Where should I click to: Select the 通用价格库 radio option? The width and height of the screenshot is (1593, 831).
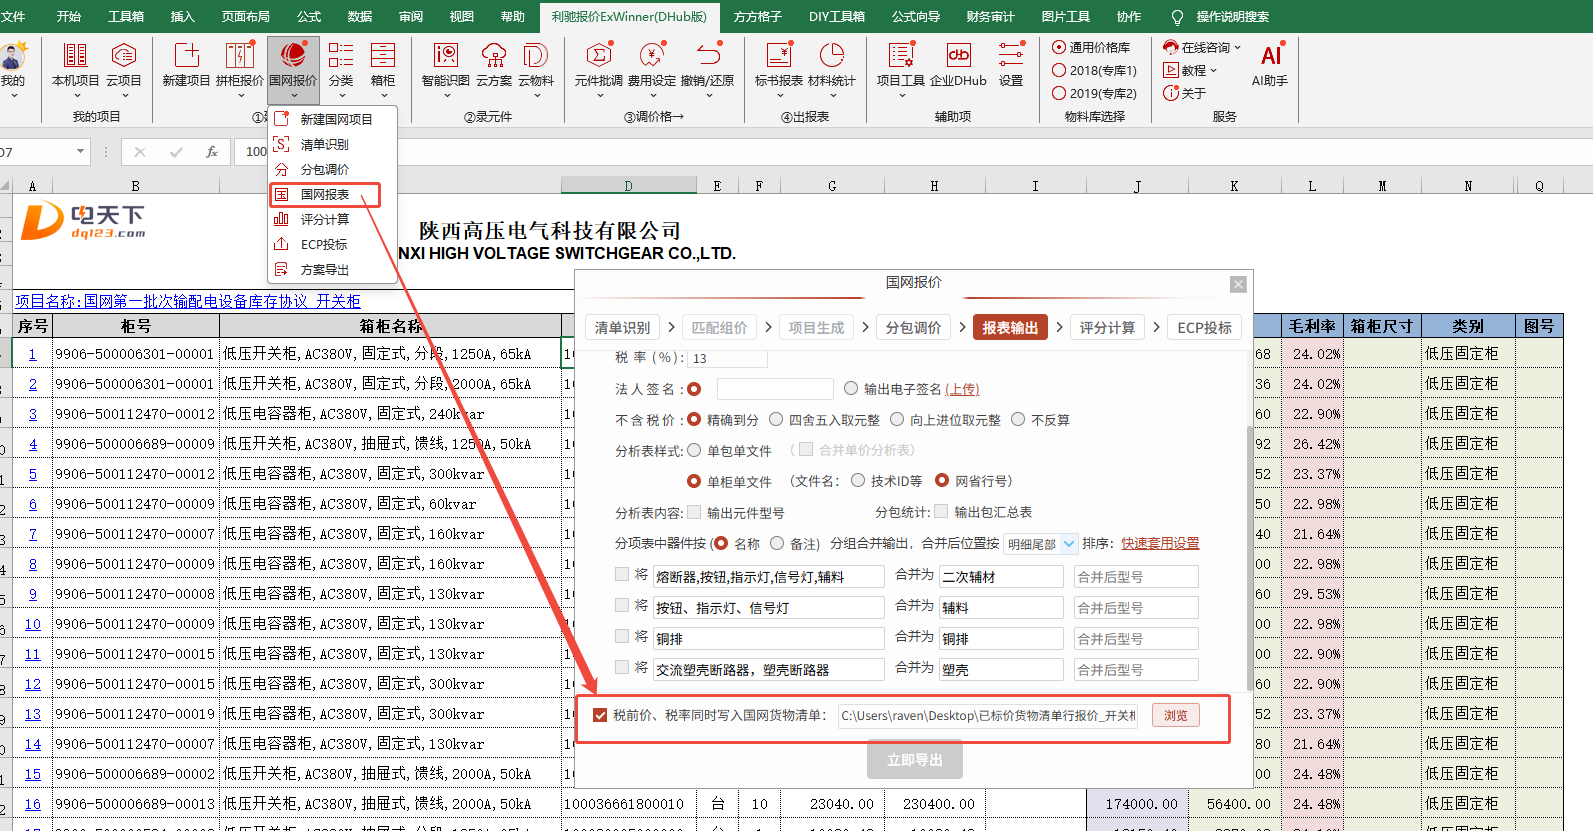(x=1059, y=47)
